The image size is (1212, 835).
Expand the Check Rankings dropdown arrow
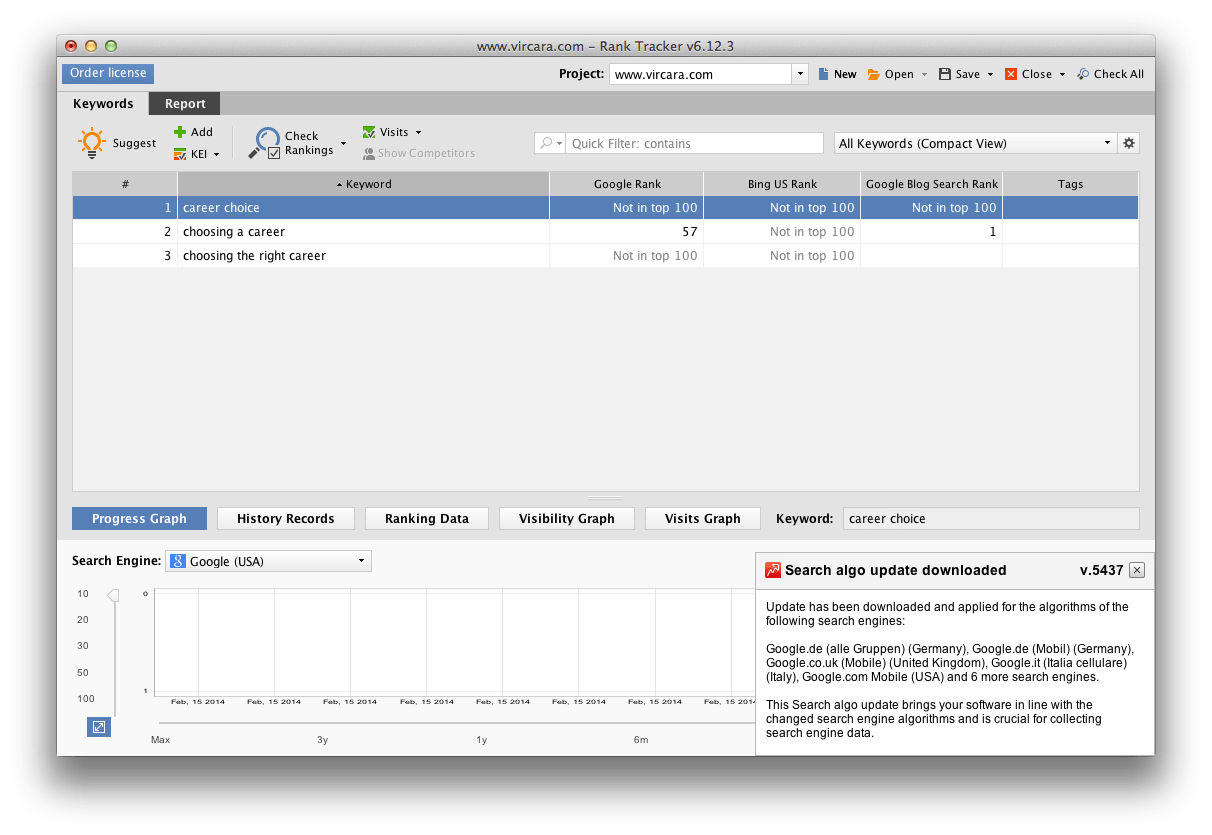(343, 143)
